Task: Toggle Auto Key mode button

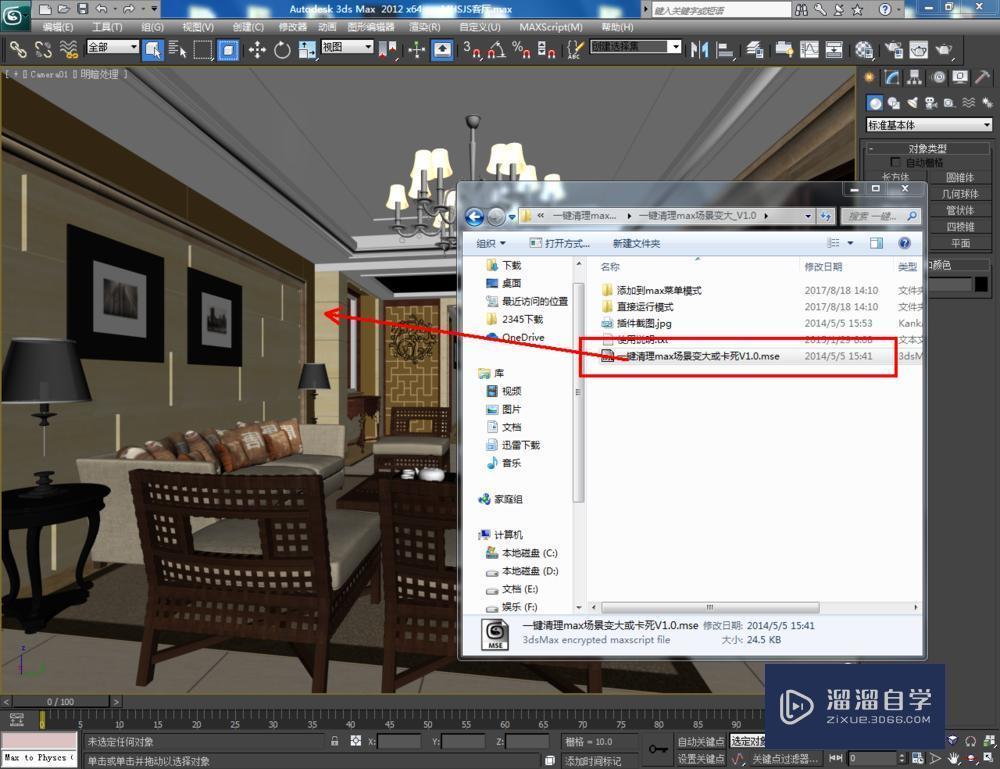Action: 700,742
